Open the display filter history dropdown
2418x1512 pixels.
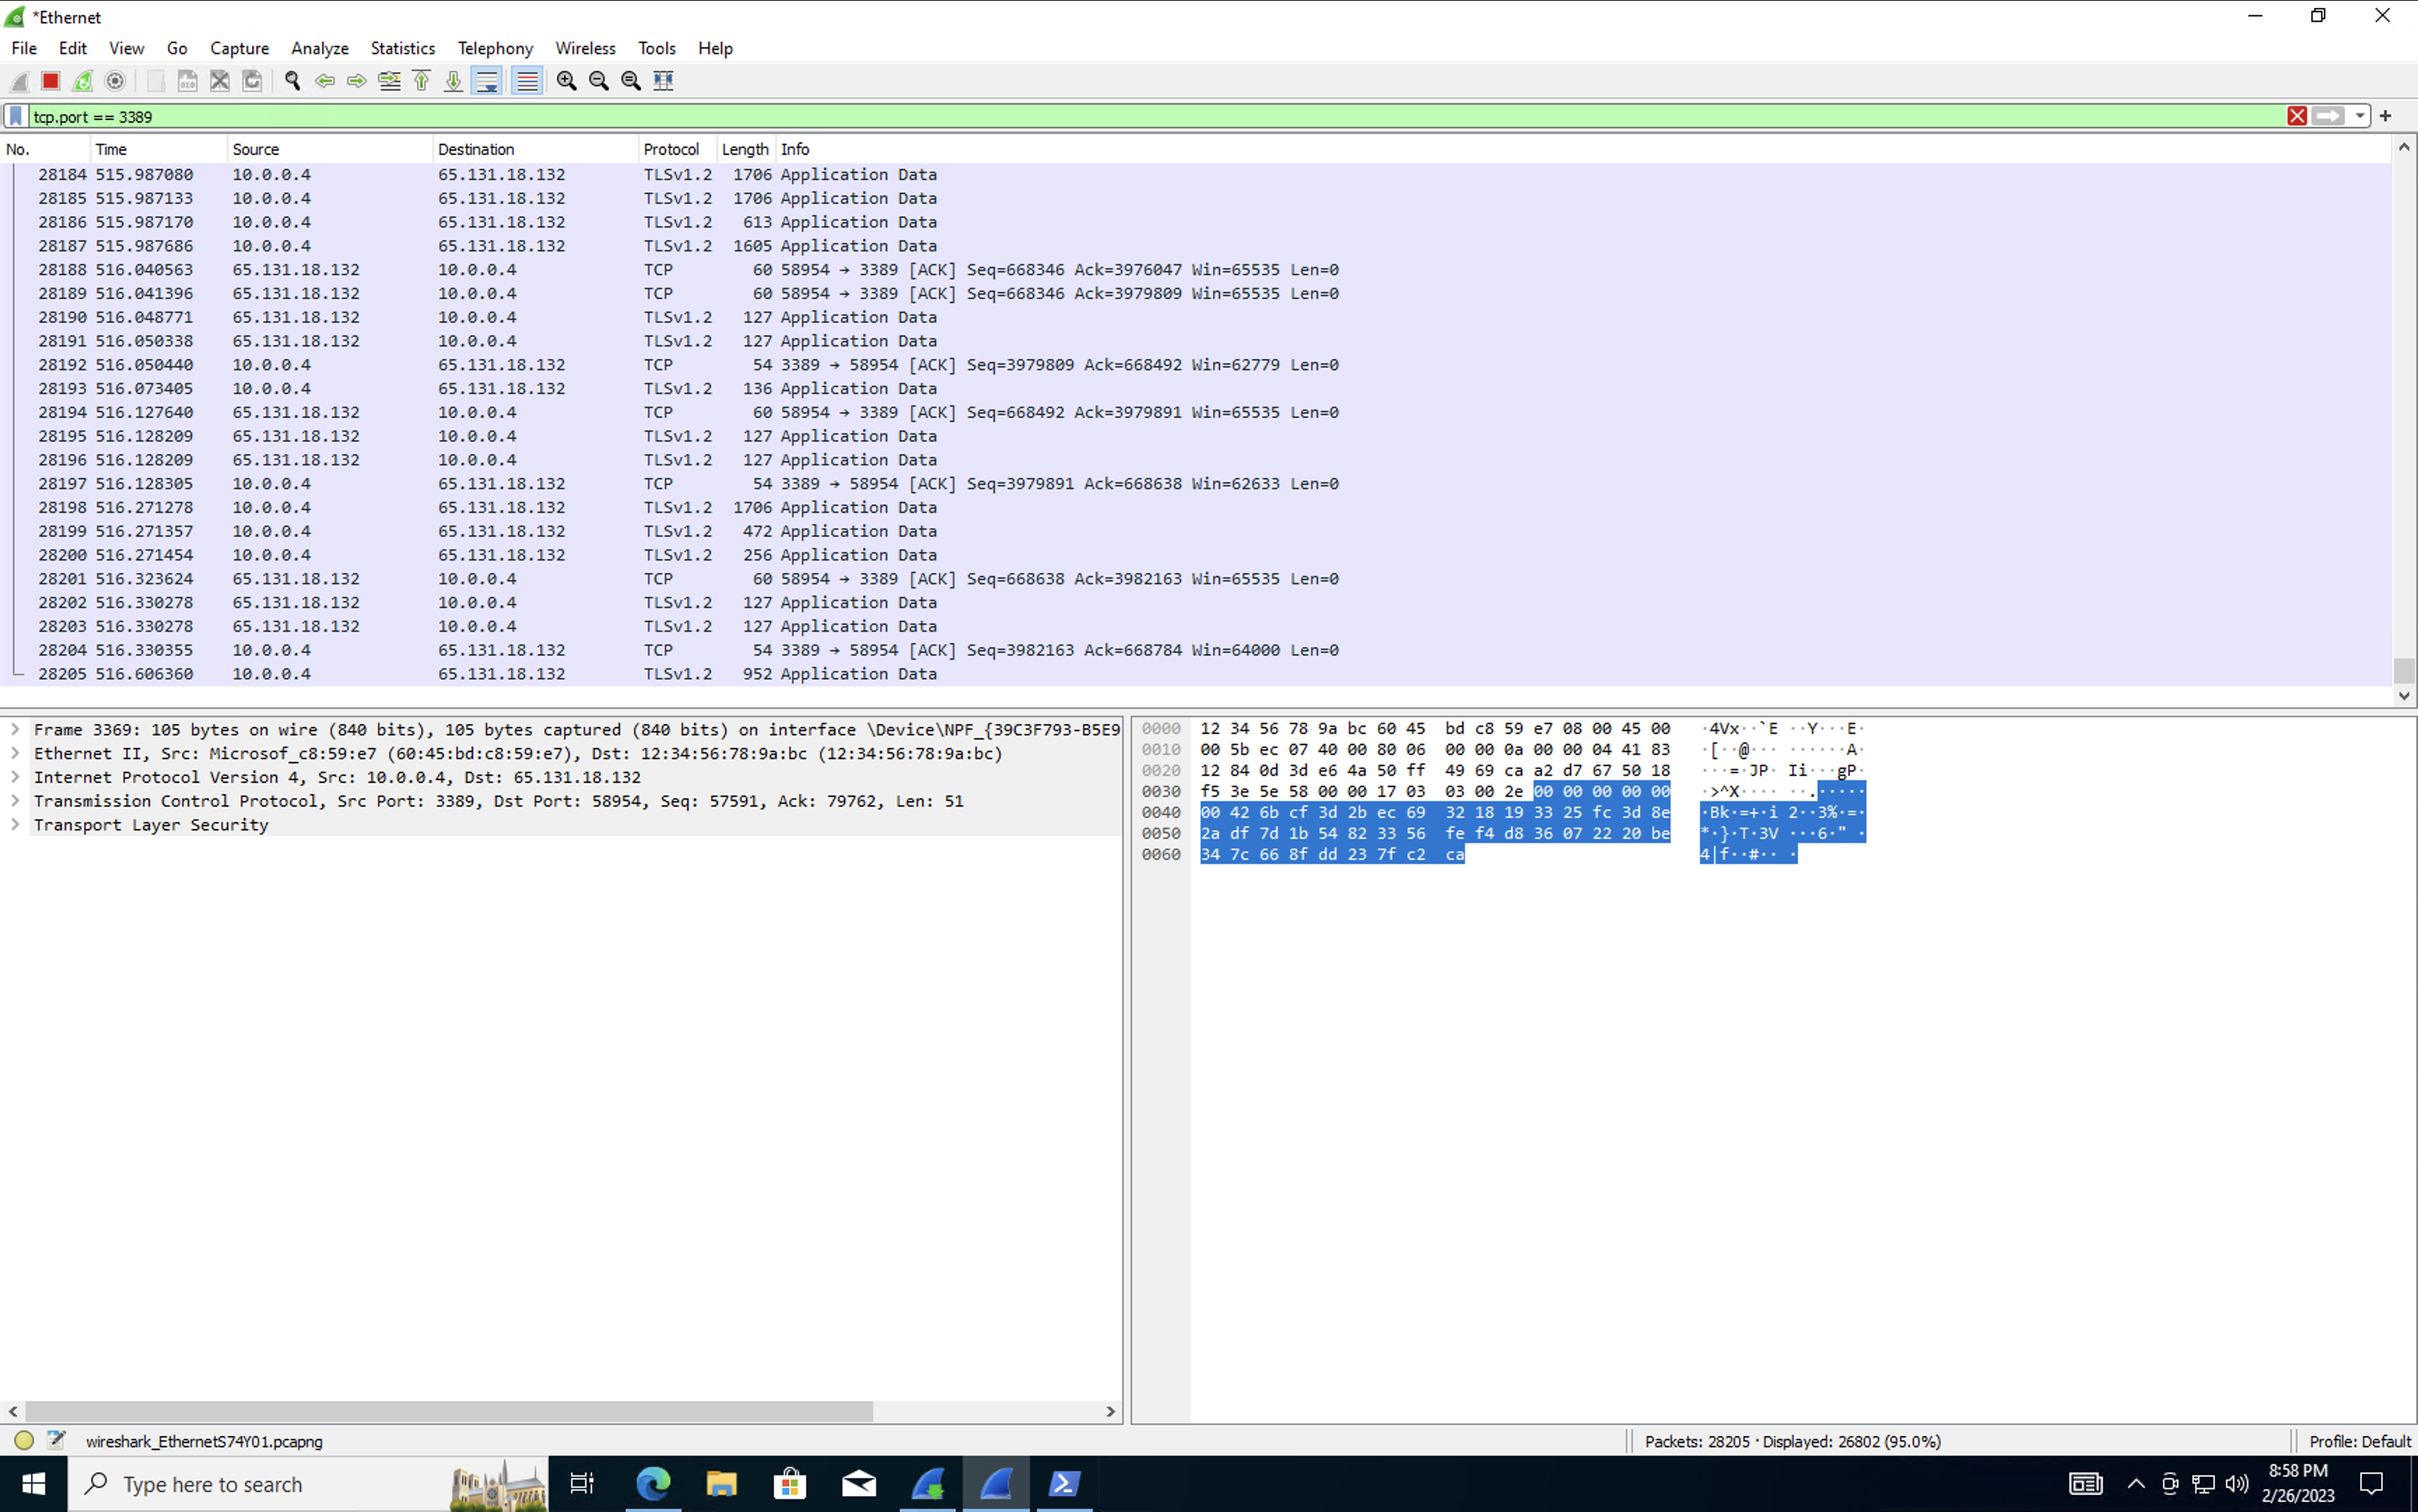tap(2360, 116)
